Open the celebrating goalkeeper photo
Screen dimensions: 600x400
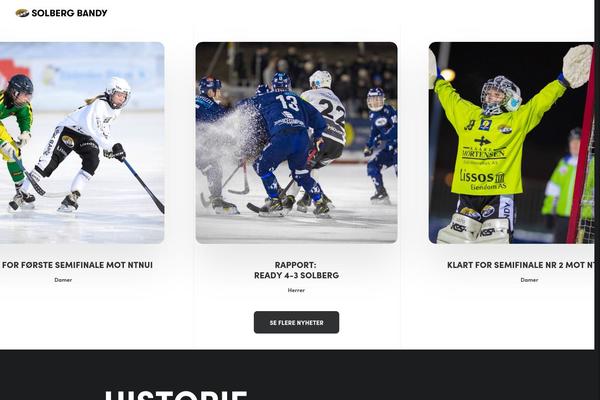click(512, 143)
